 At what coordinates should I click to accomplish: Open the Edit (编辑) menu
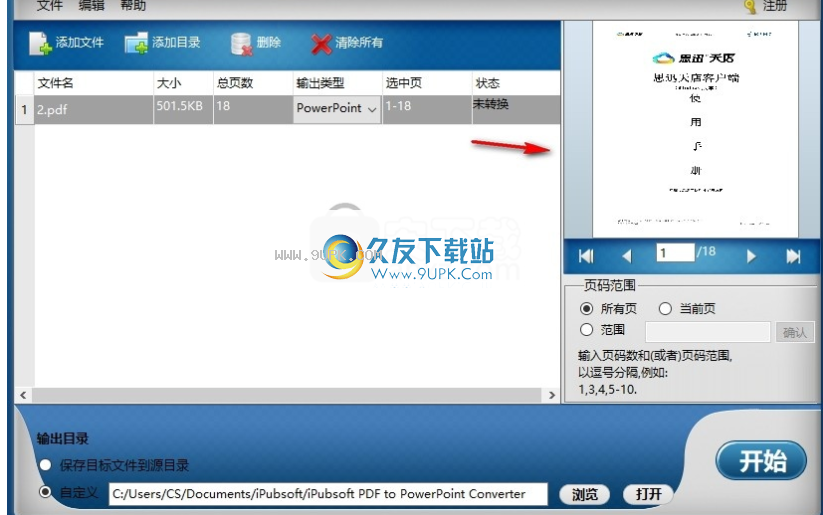(91, 6)
